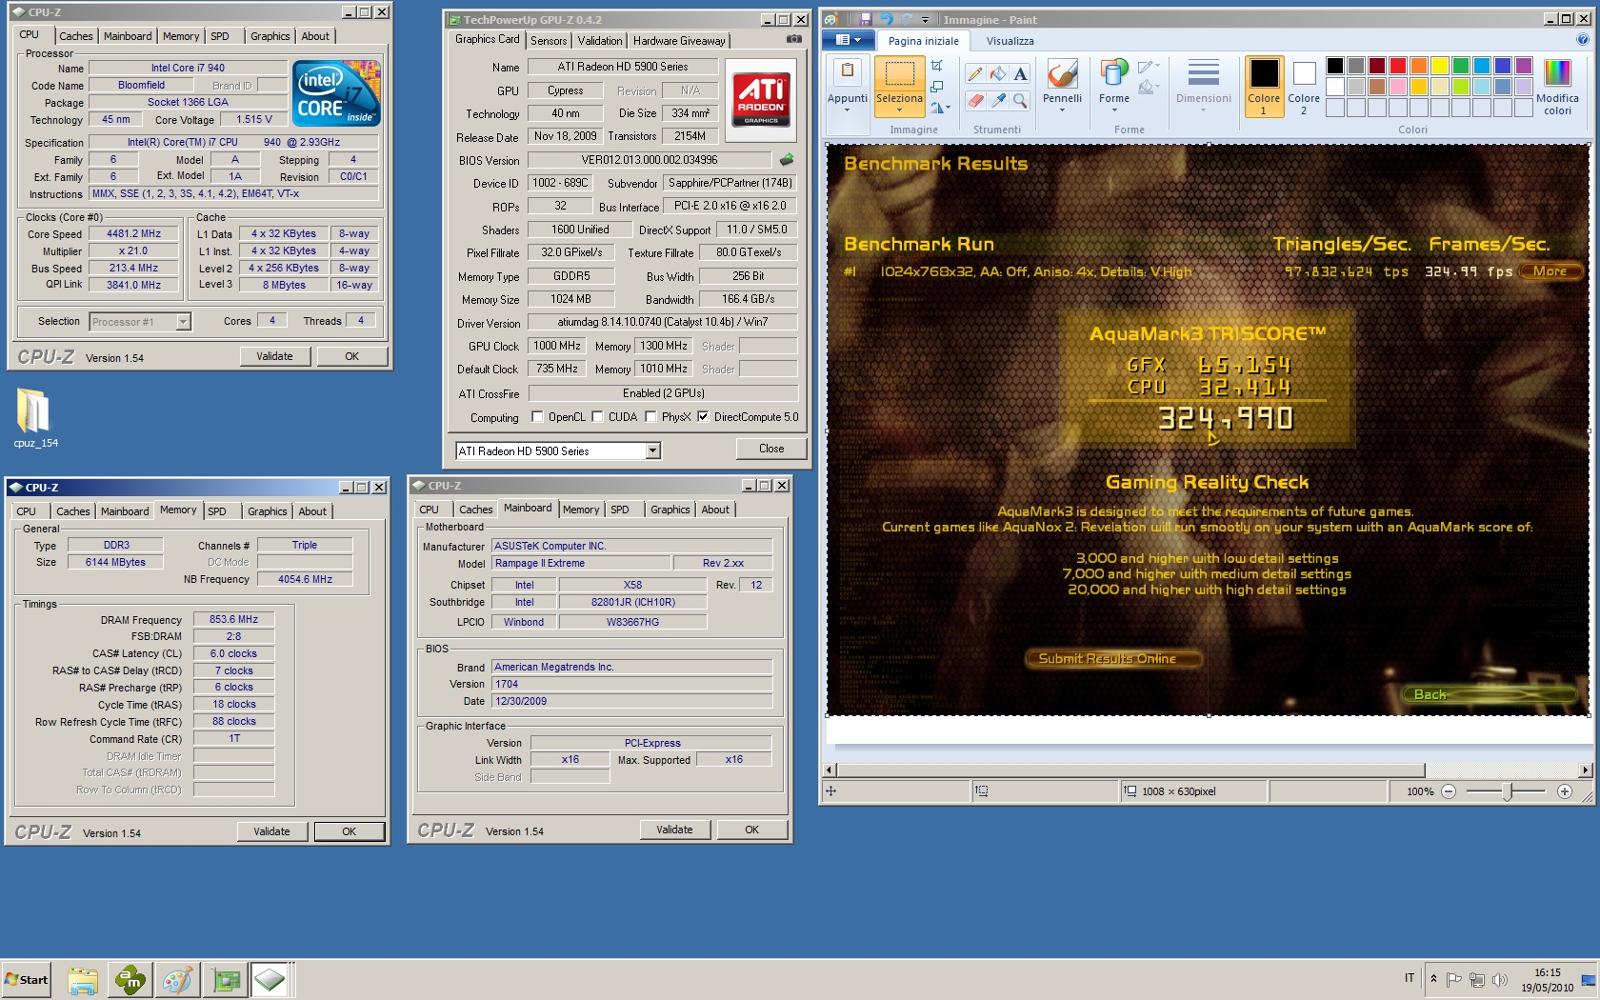Screen dimensions: 1600x1000
Task: Click the GPU-Z screenshot camera icon
Action: 794,39
